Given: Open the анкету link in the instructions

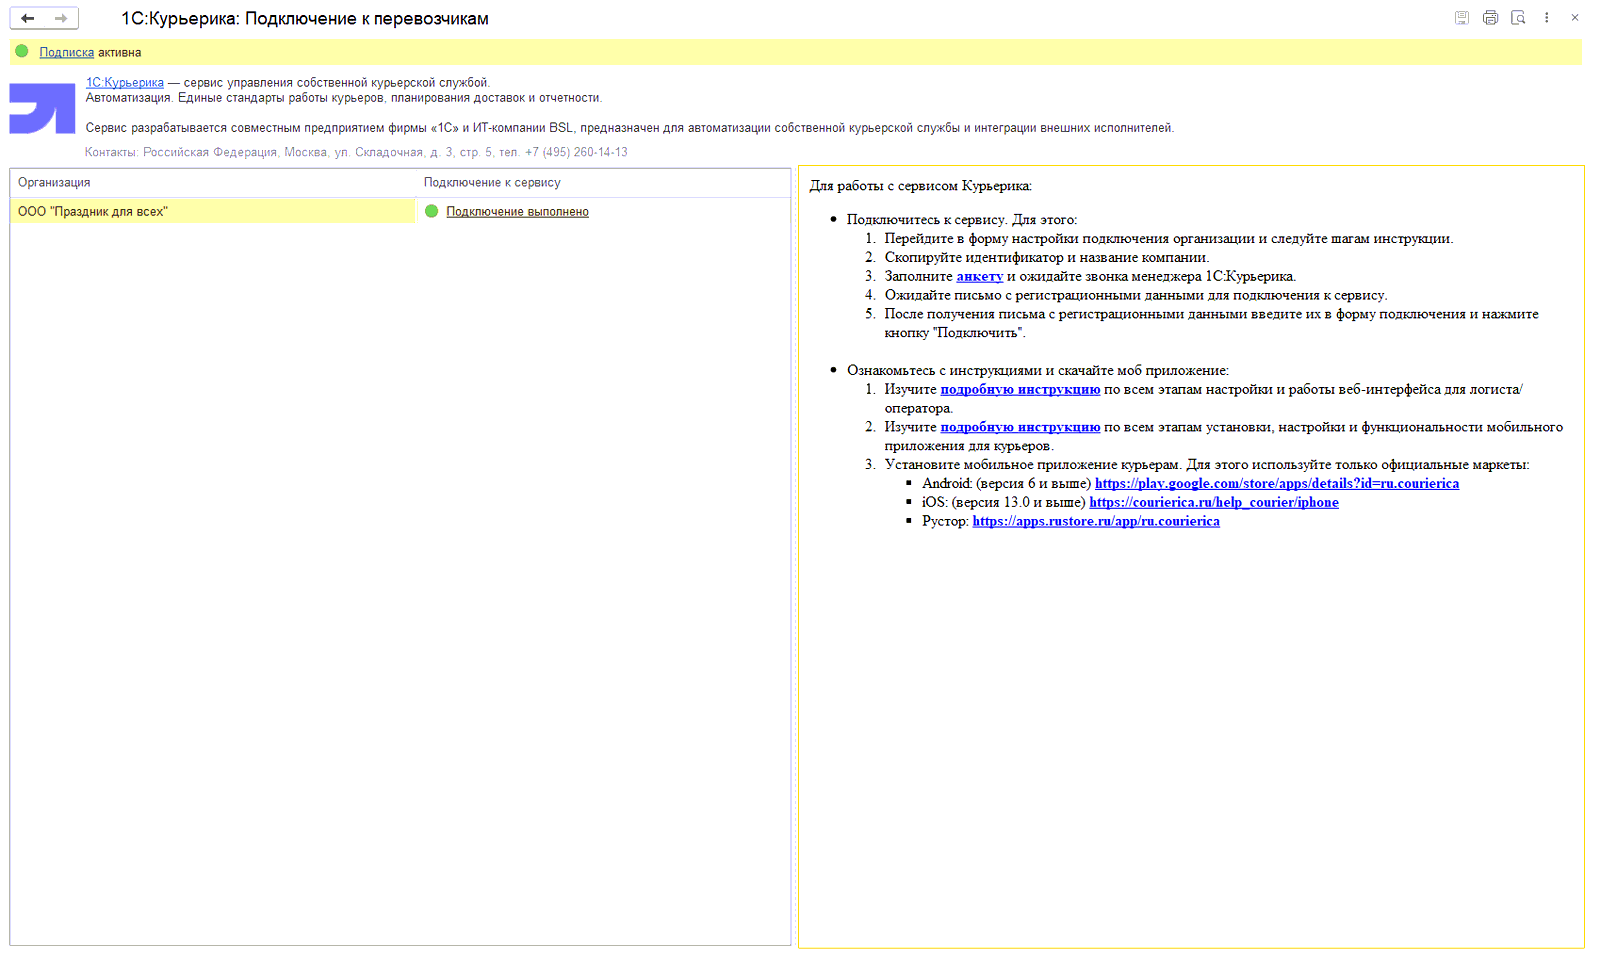Looking at the screenshot, I should 979,277.
